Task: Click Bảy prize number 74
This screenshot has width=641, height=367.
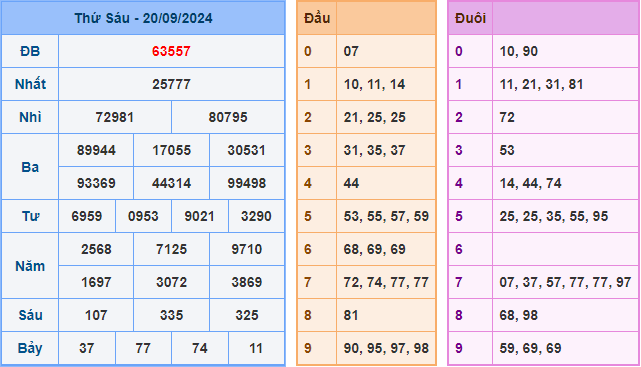Action: 199,348
